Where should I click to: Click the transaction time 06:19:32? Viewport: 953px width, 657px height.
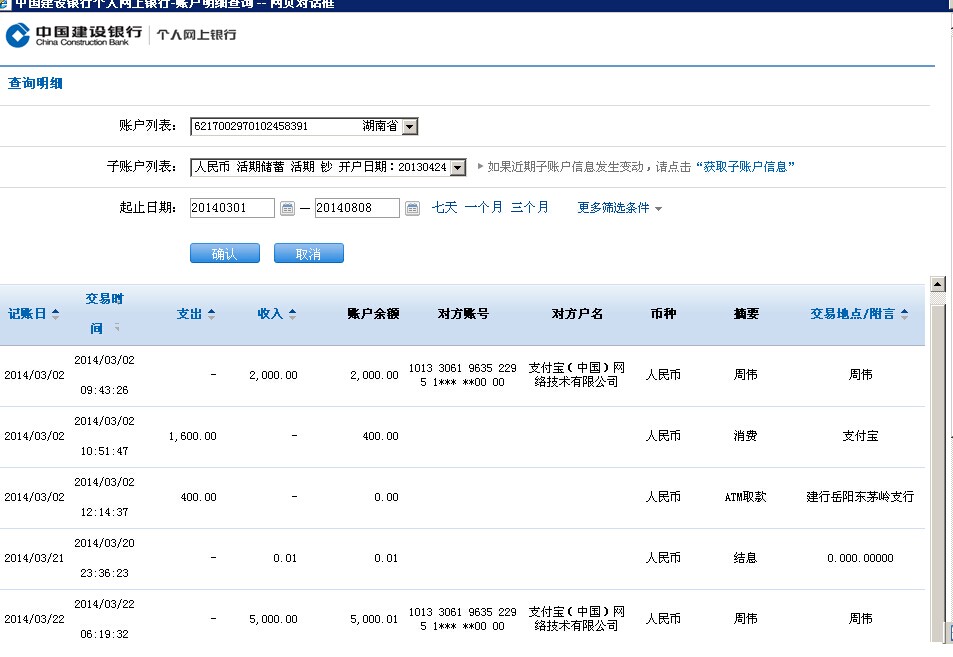[105, 635]
